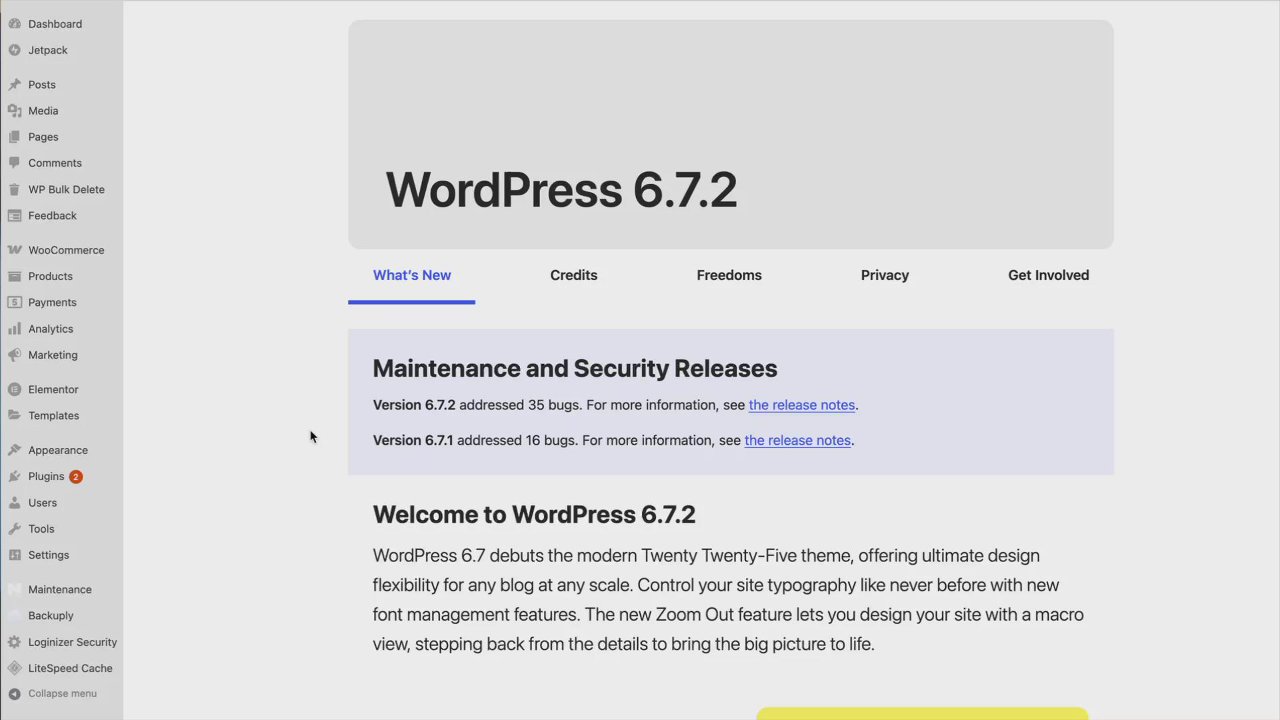Open the Jetpack menu label
The image size is (1280, 720).
pos(48,50)
